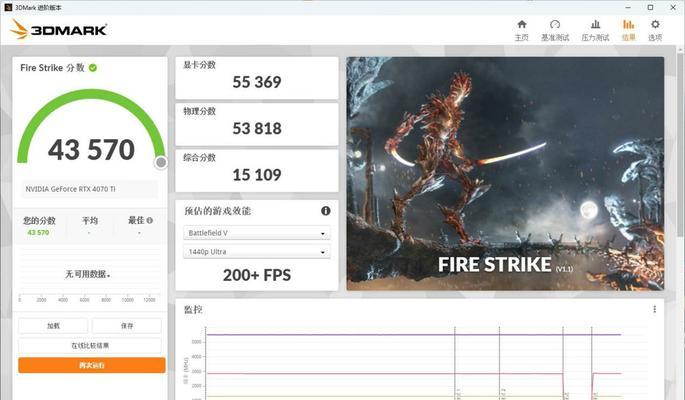Click the 3DMark app icon in title bar
Viewport: 685px width, 400px height.
coord(7,7)
